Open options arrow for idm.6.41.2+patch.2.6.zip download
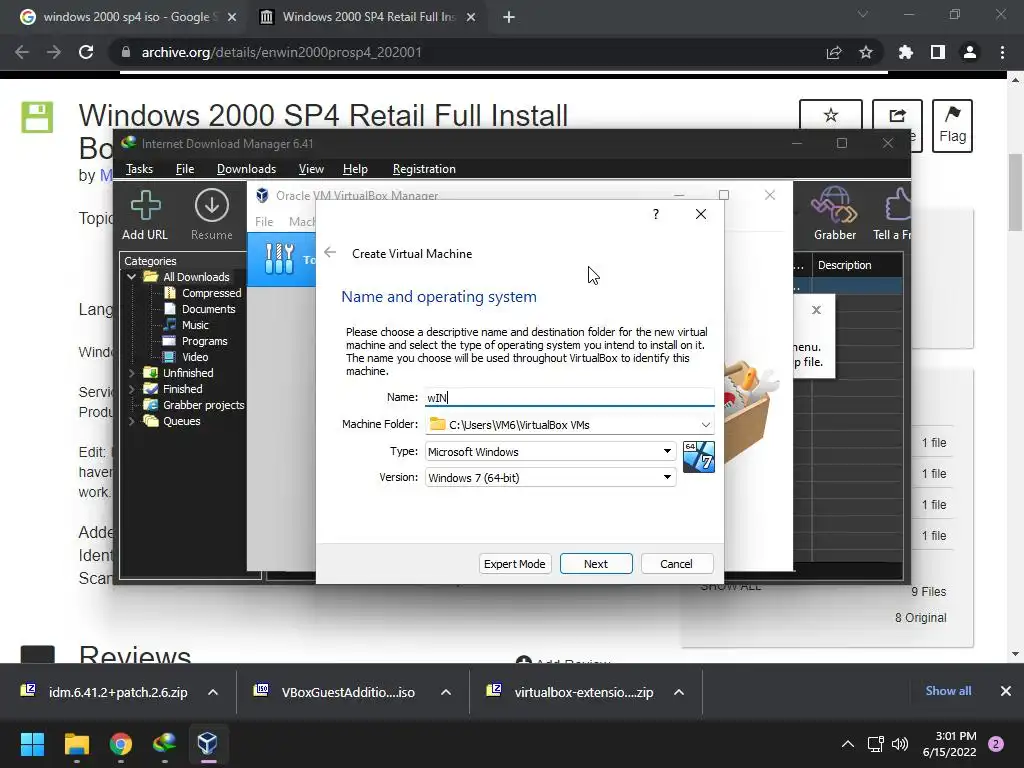 (x=213, y=692)
